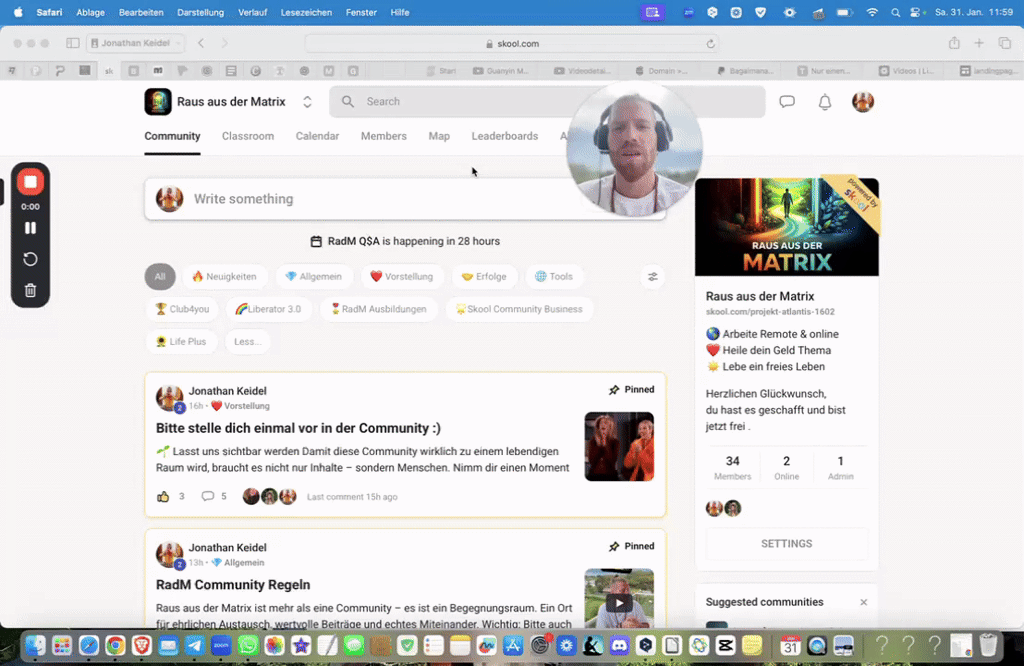Stop the screen recording with the red stop icon
Viewport: 1024px width, 666px height.
pos(30,181)
